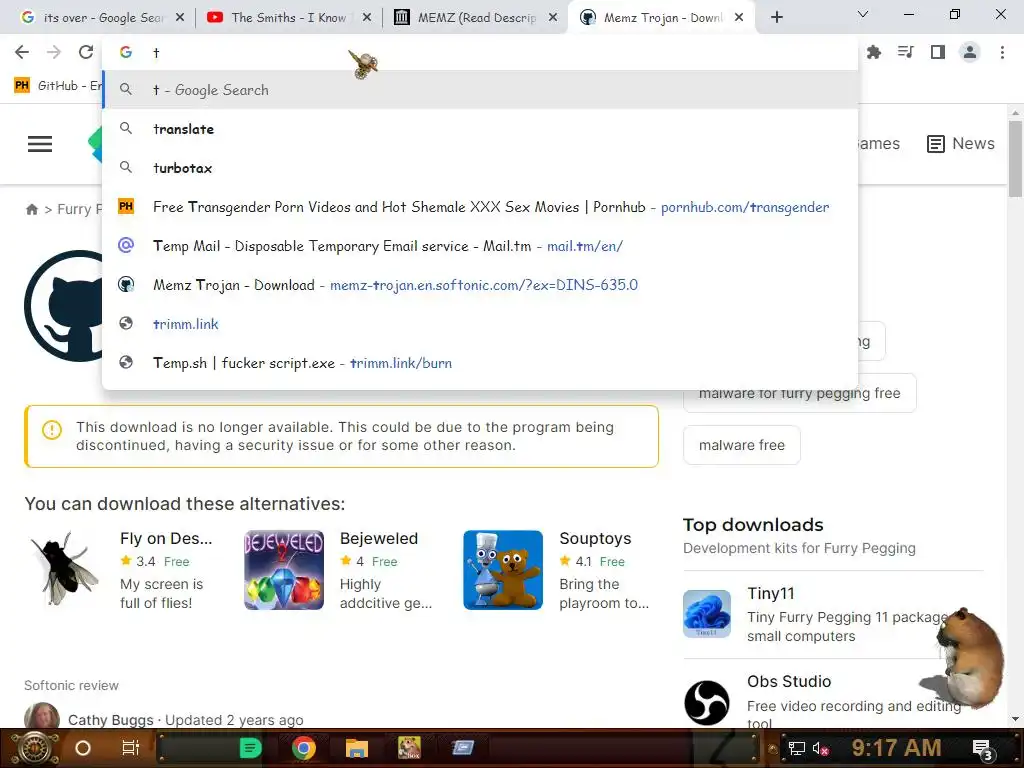Click the page vertical scrollbar thumb
The image size is (1024, 768).
[1015, 159]
